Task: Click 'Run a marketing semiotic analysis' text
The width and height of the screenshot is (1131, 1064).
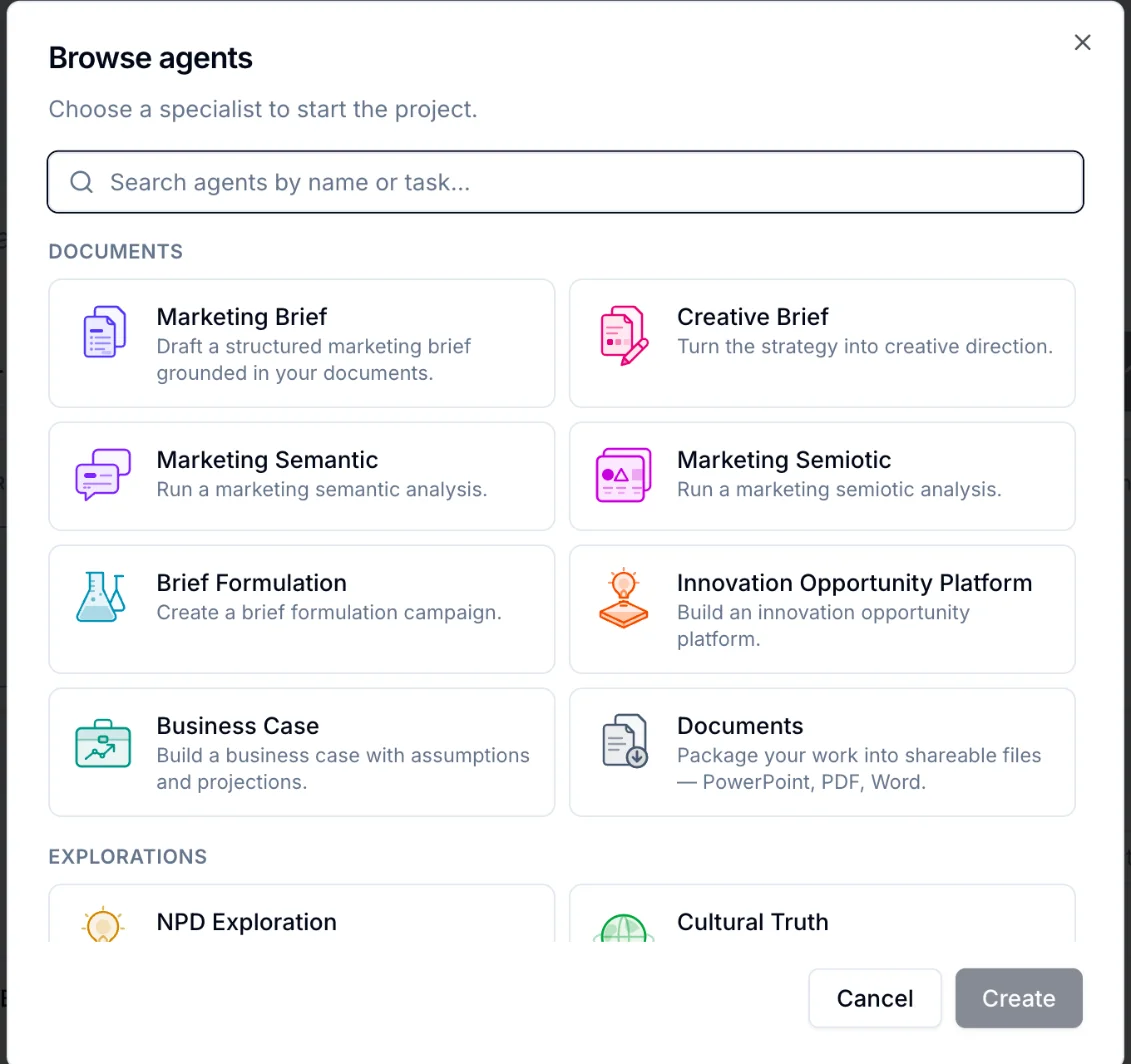Action: click(x=839, y=490)
